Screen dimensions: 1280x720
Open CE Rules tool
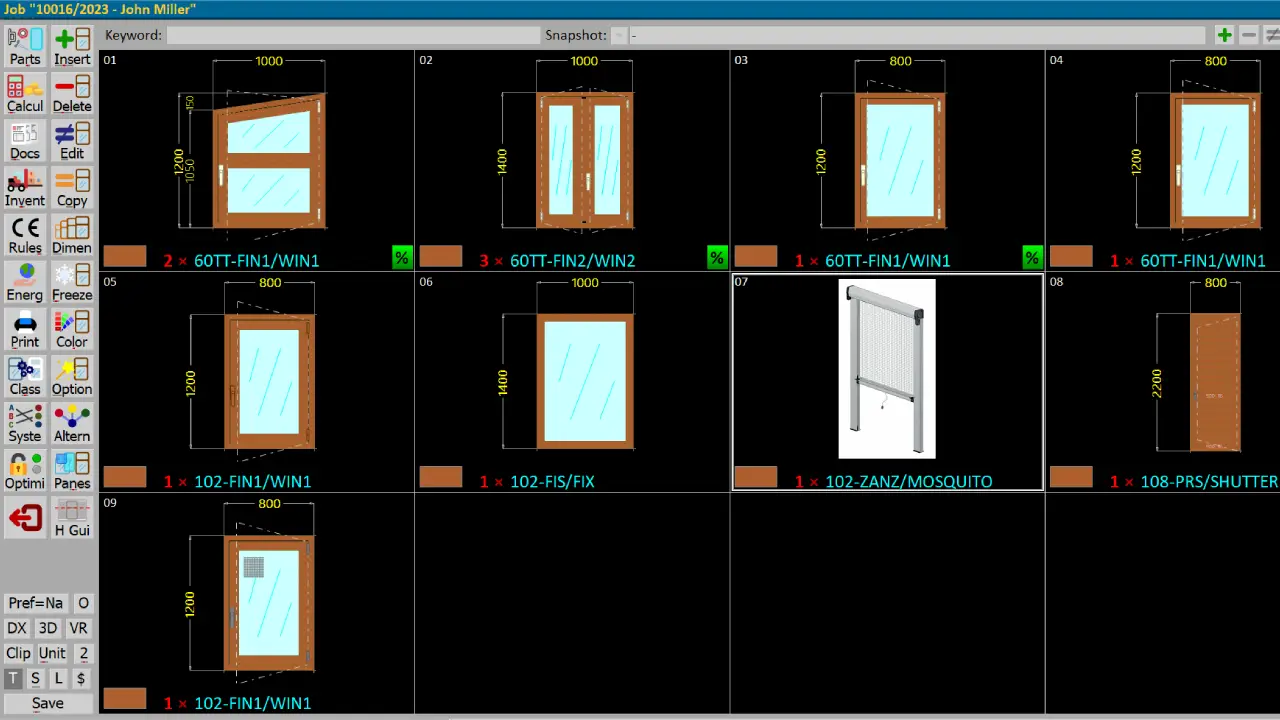[25, 235]
